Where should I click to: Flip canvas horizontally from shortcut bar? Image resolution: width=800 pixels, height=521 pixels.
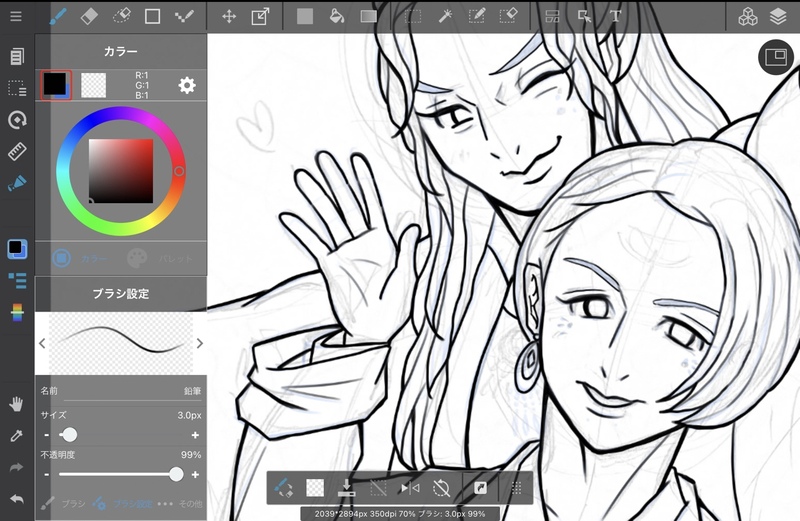(x=410, y=488)
